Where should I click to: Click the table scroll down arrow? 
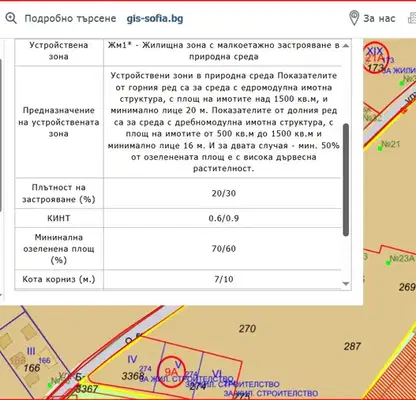point(346,284)
